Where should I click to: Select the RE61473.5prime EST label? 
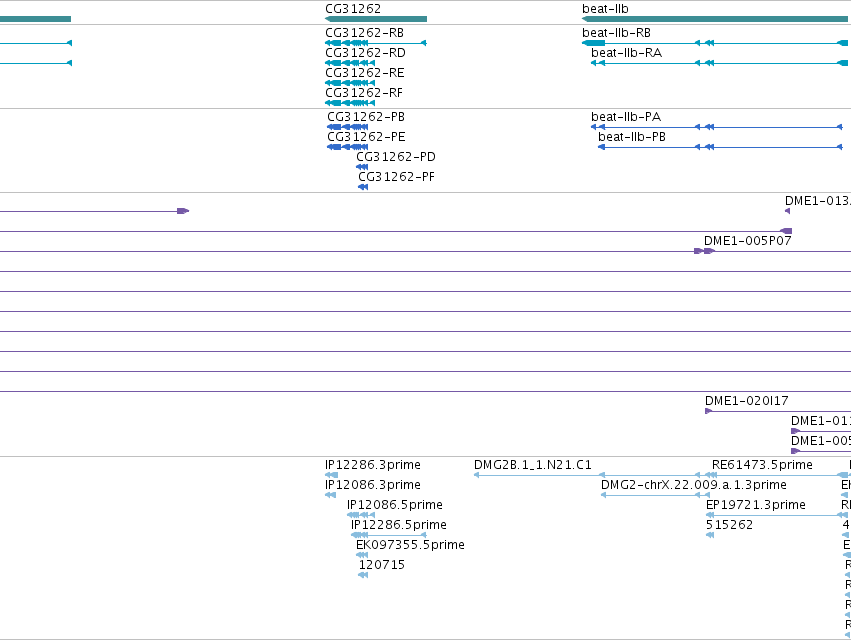(762, 465)
